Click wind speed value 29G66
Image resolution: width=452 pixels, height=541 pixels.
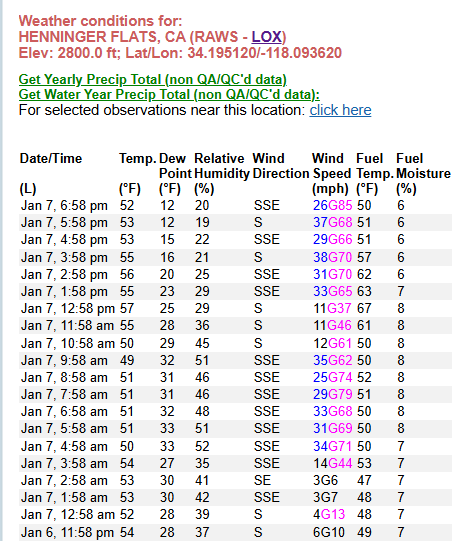pyautogui.click(x=333, y=239)
